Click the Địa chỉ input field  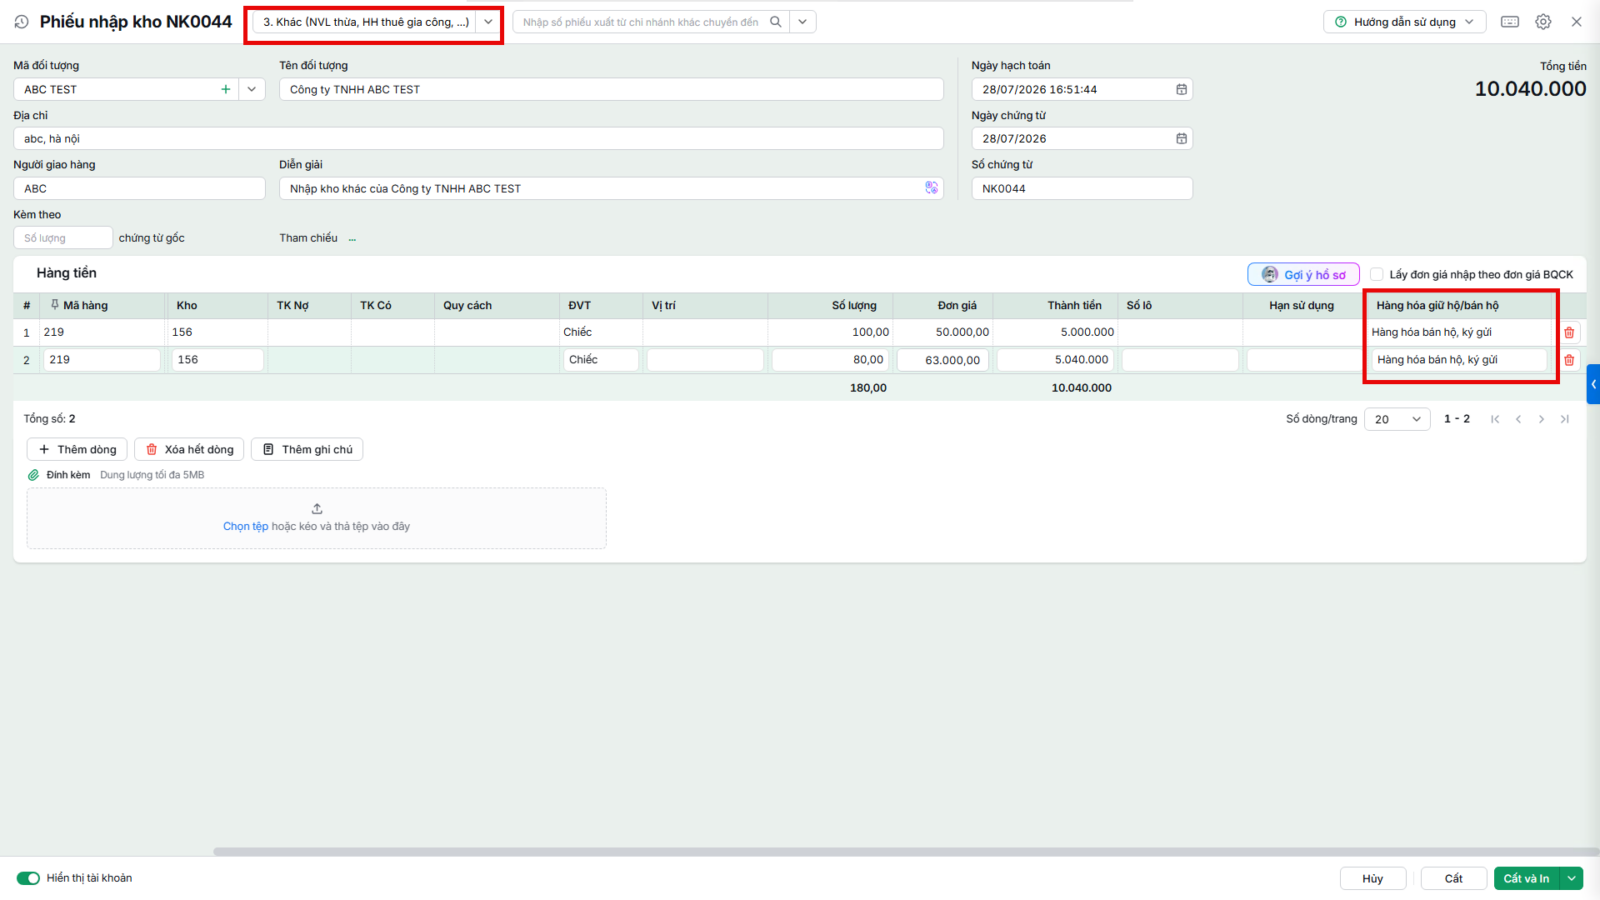[x=478, y=139]
